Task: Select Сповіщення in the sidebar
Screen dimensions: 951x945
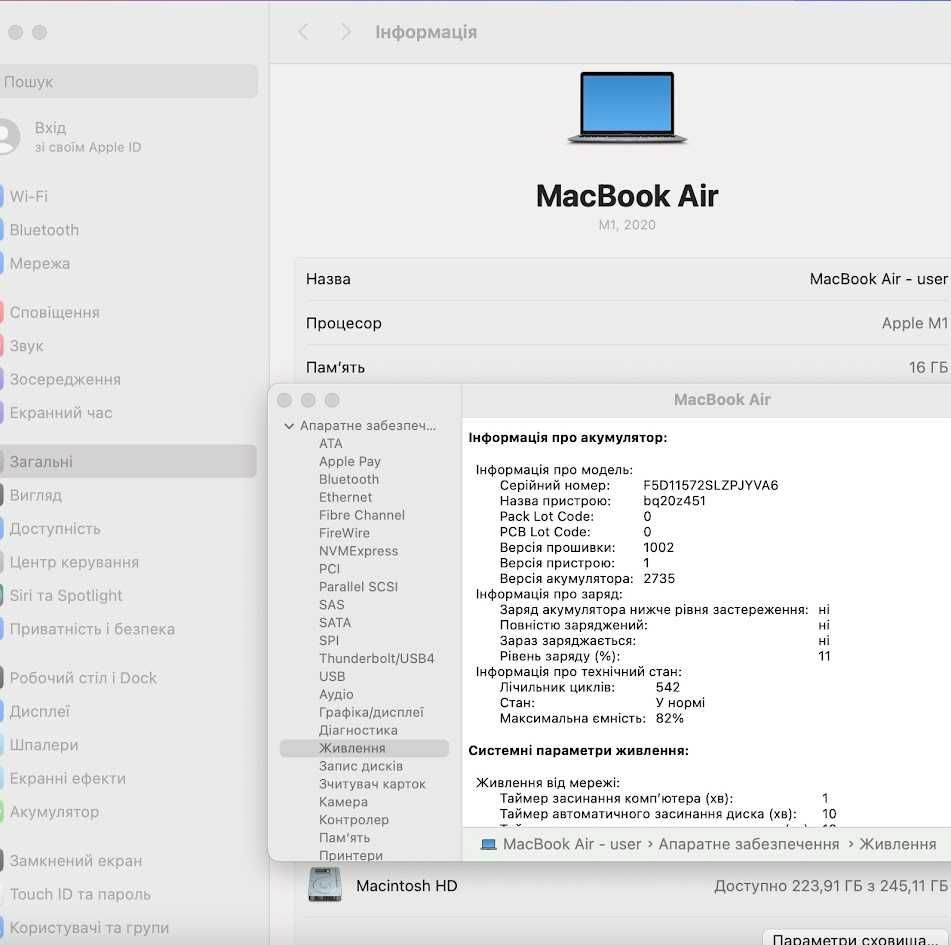Action: coord(55,312)
